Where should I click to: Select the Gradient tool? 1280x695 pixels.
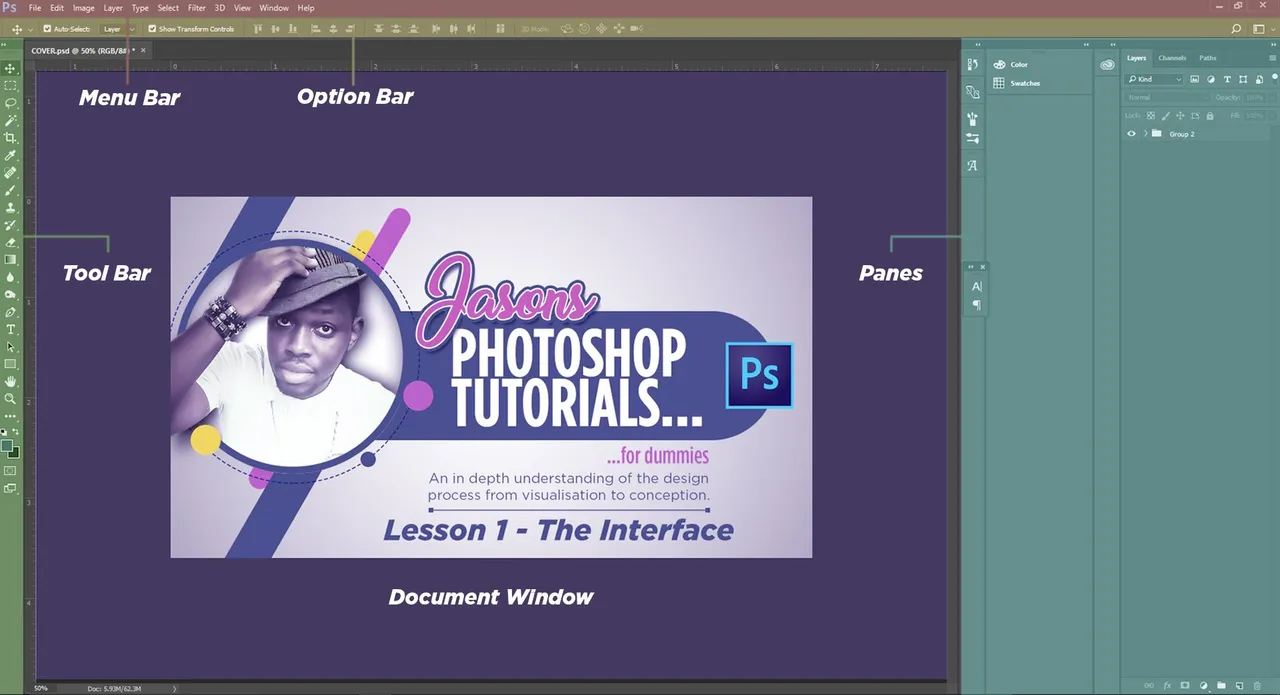[x=11, y=259]
